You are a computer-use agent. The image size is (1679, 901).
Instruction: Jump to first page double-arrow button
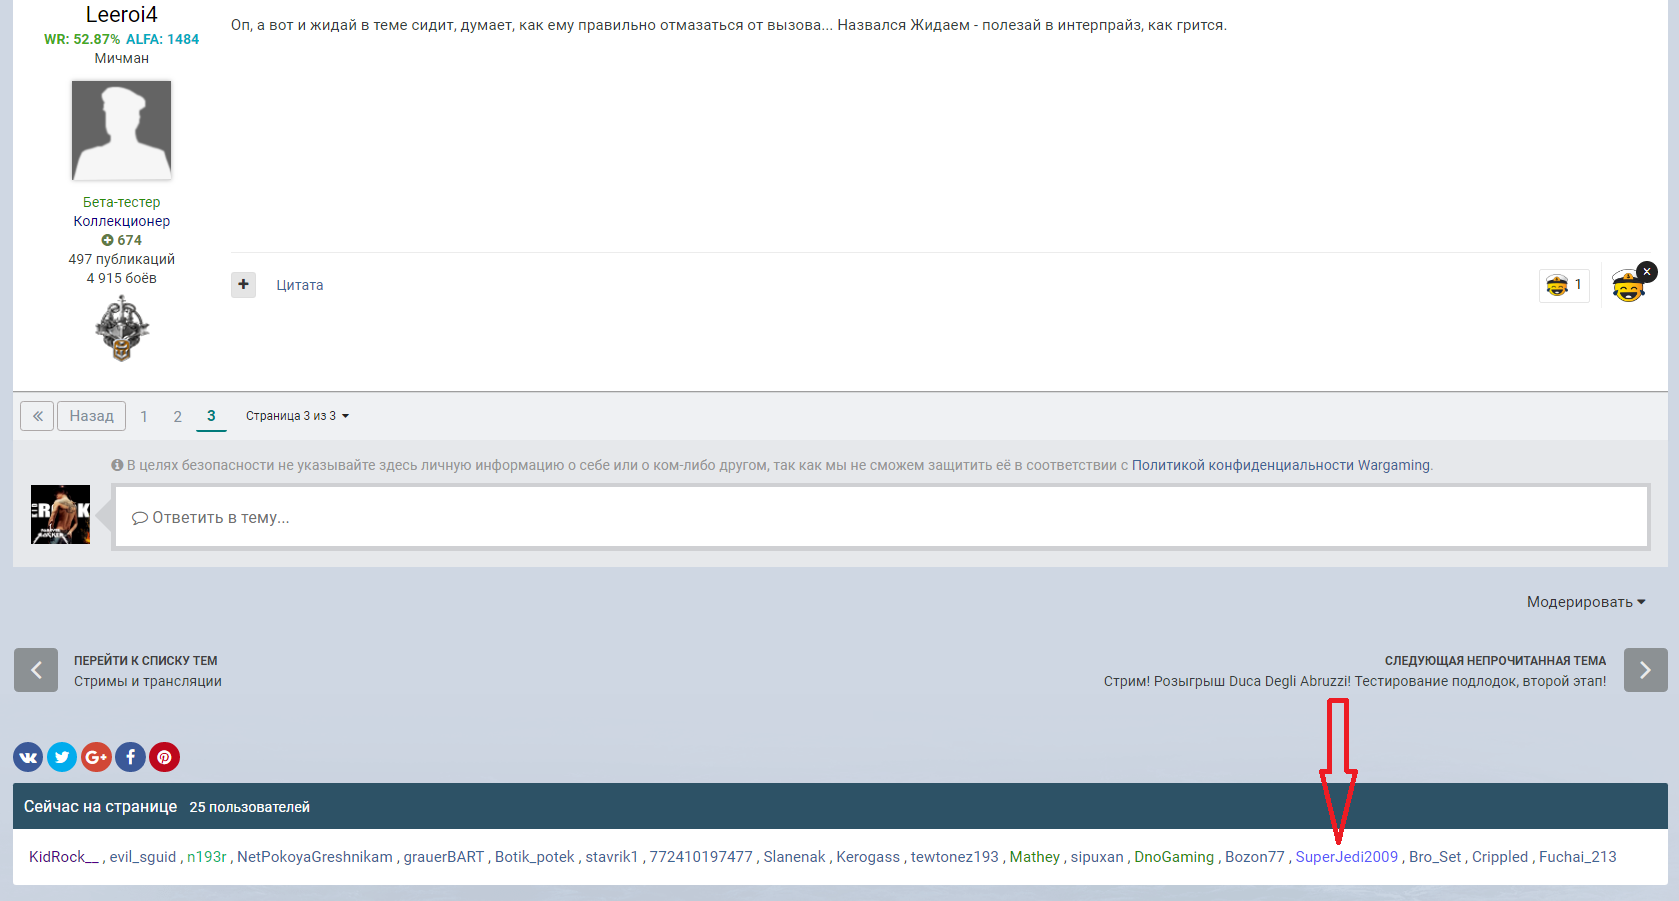pyautogui.click(x=37, y=416)
